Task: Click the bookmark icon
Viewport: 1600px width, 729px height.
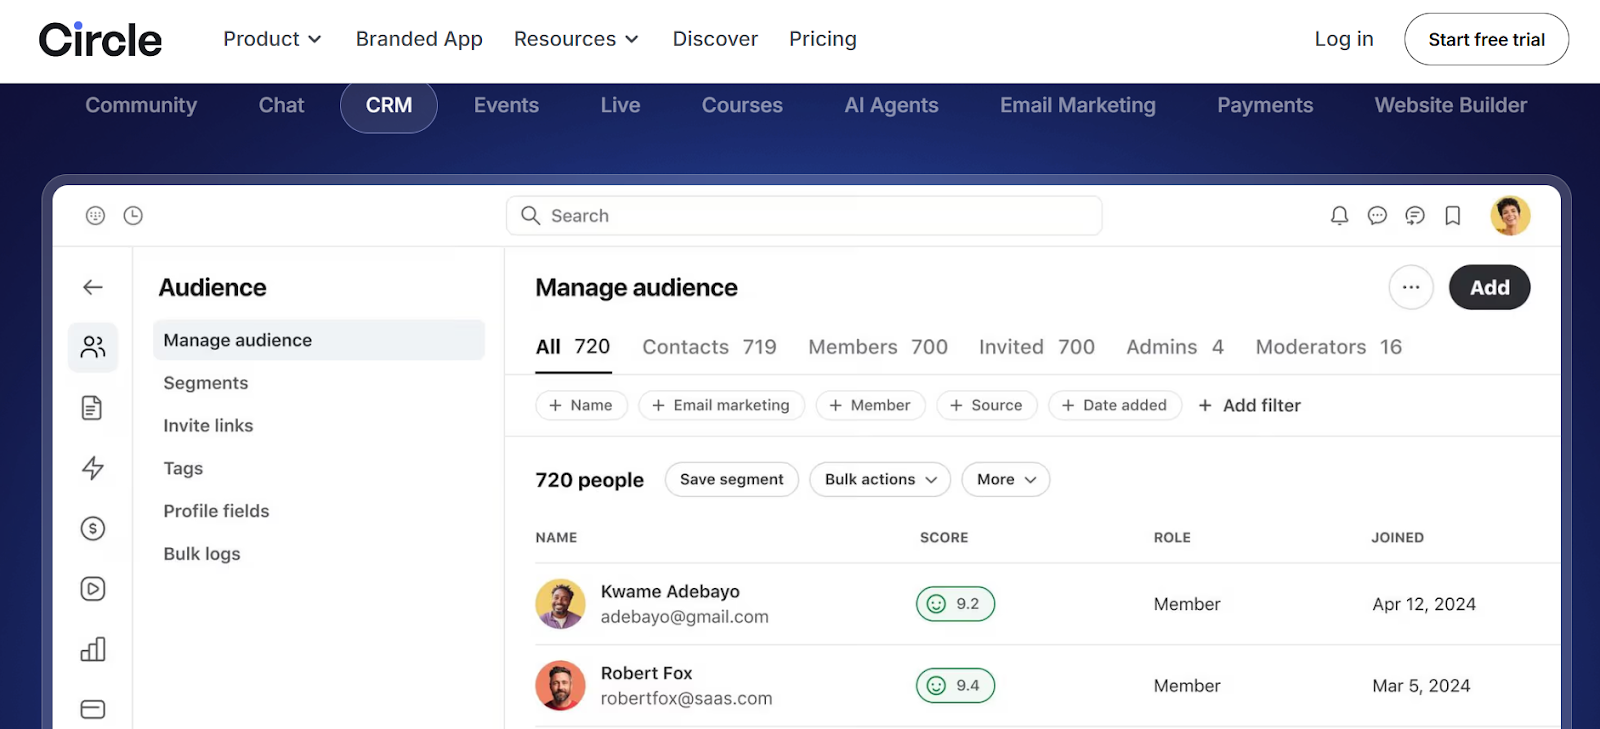Action: (x=1453, y=215)
